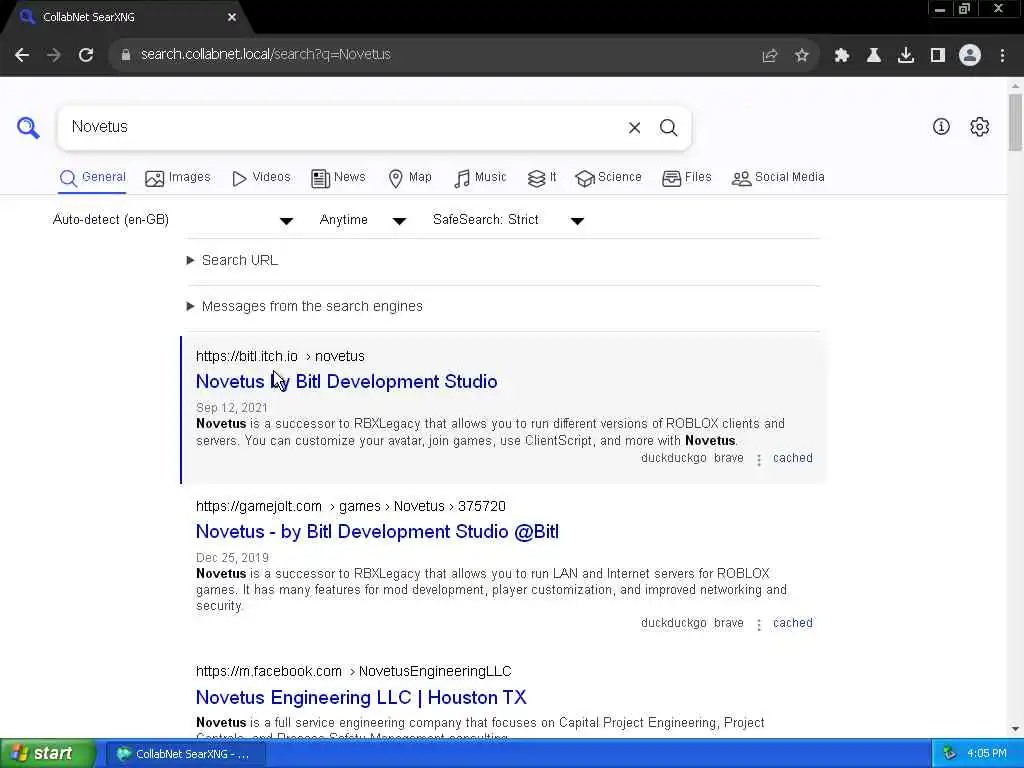Switch to the General tab
Screen dimensions: 1024x768
(92, 178)
